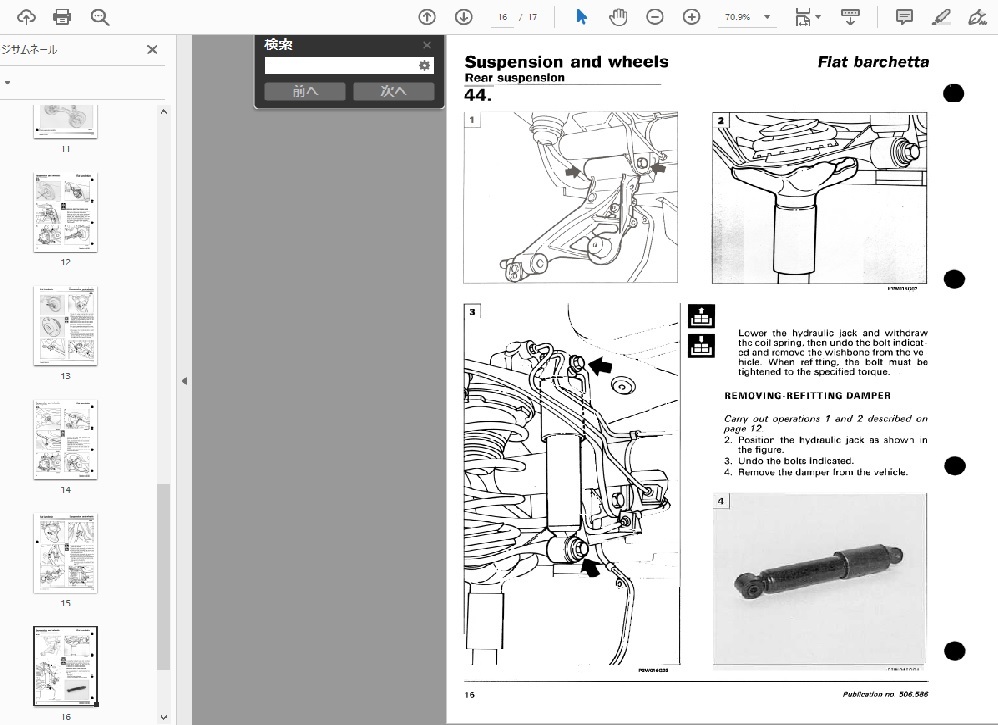Click the refitting icon beside figure 3
Screen dimensions: 998x725
[x=701, y=346]
